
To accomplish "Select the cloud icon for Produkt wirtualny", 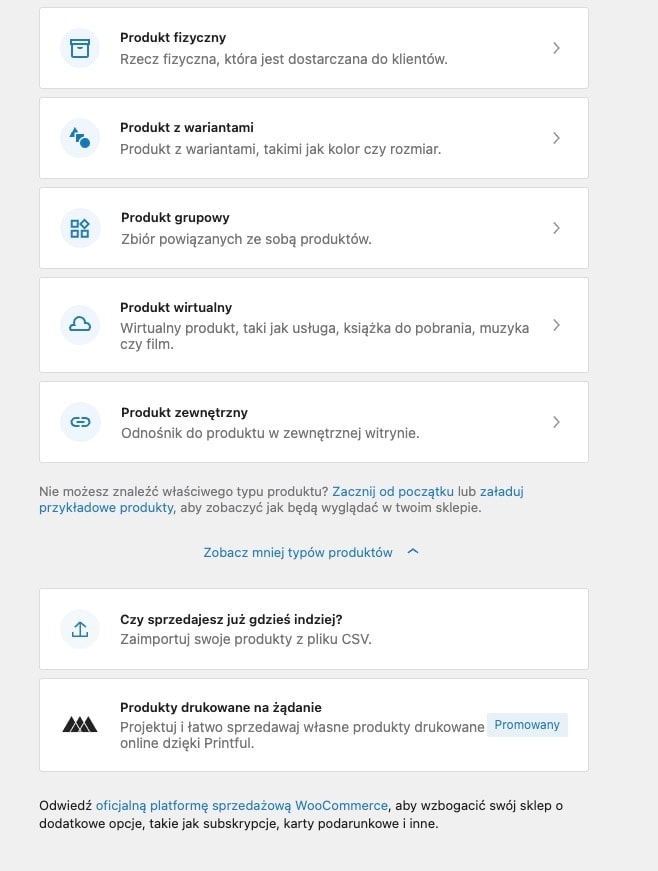I will (x=80, y=325).
